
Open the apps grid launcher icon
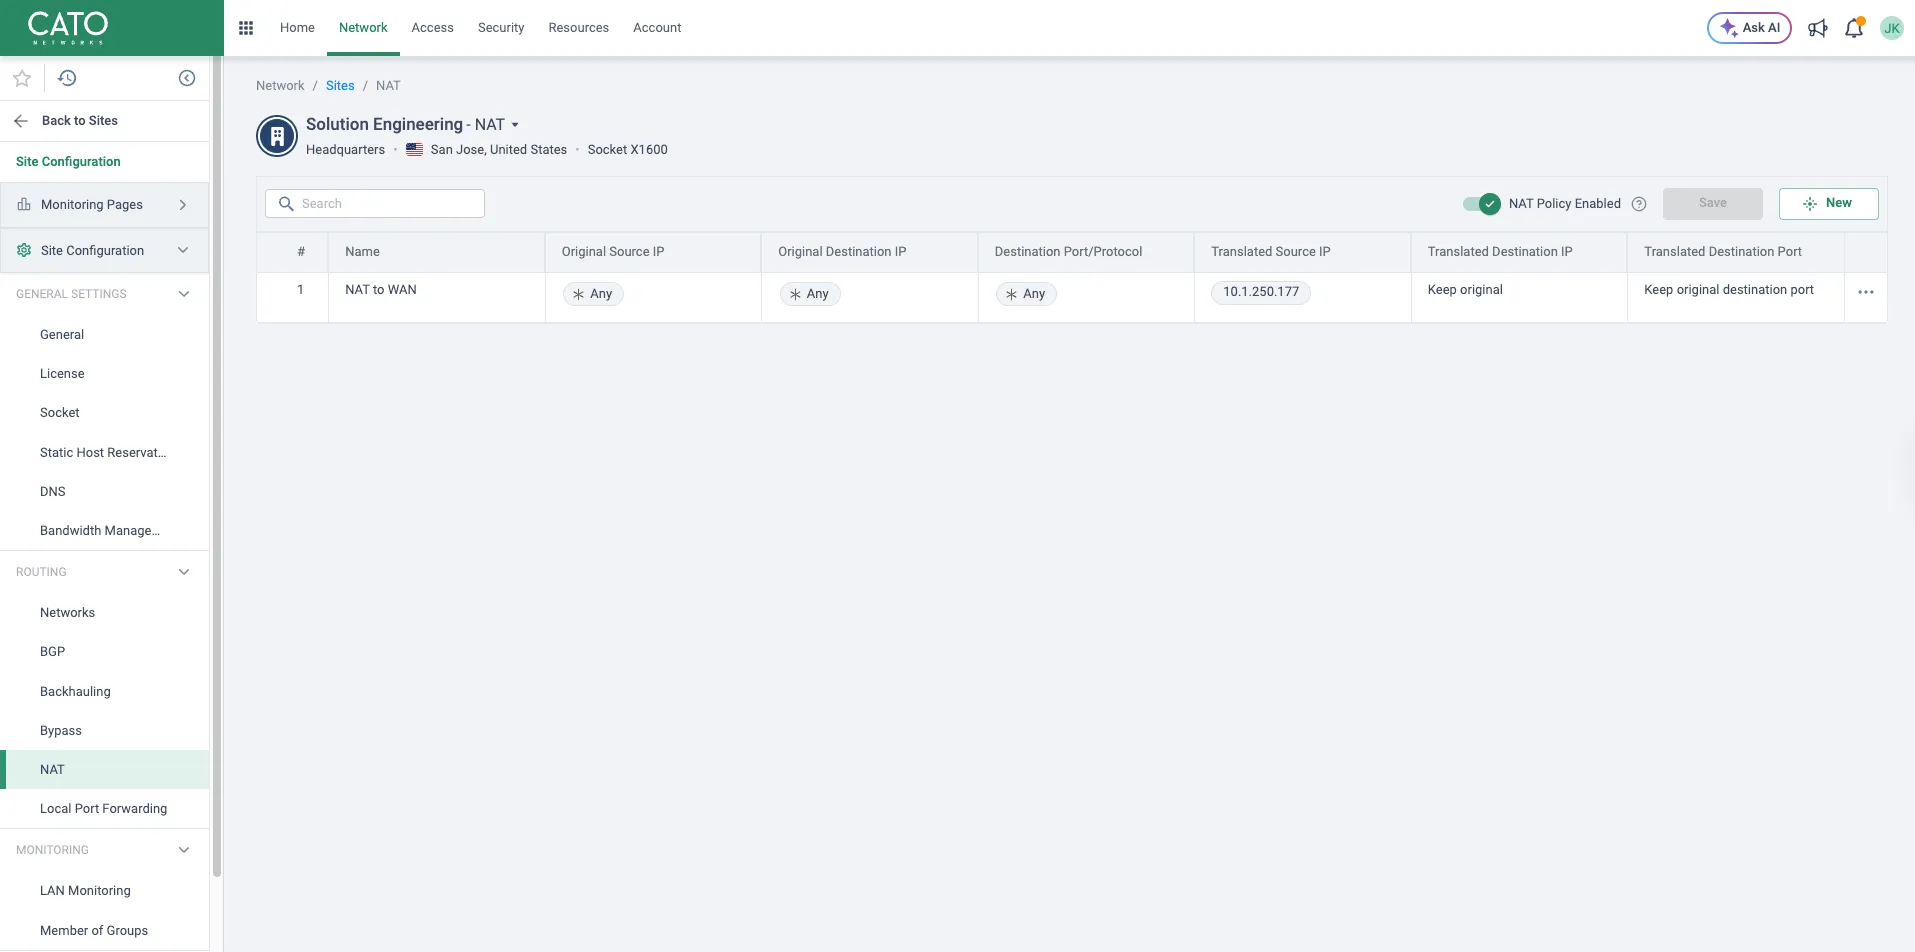246,28
